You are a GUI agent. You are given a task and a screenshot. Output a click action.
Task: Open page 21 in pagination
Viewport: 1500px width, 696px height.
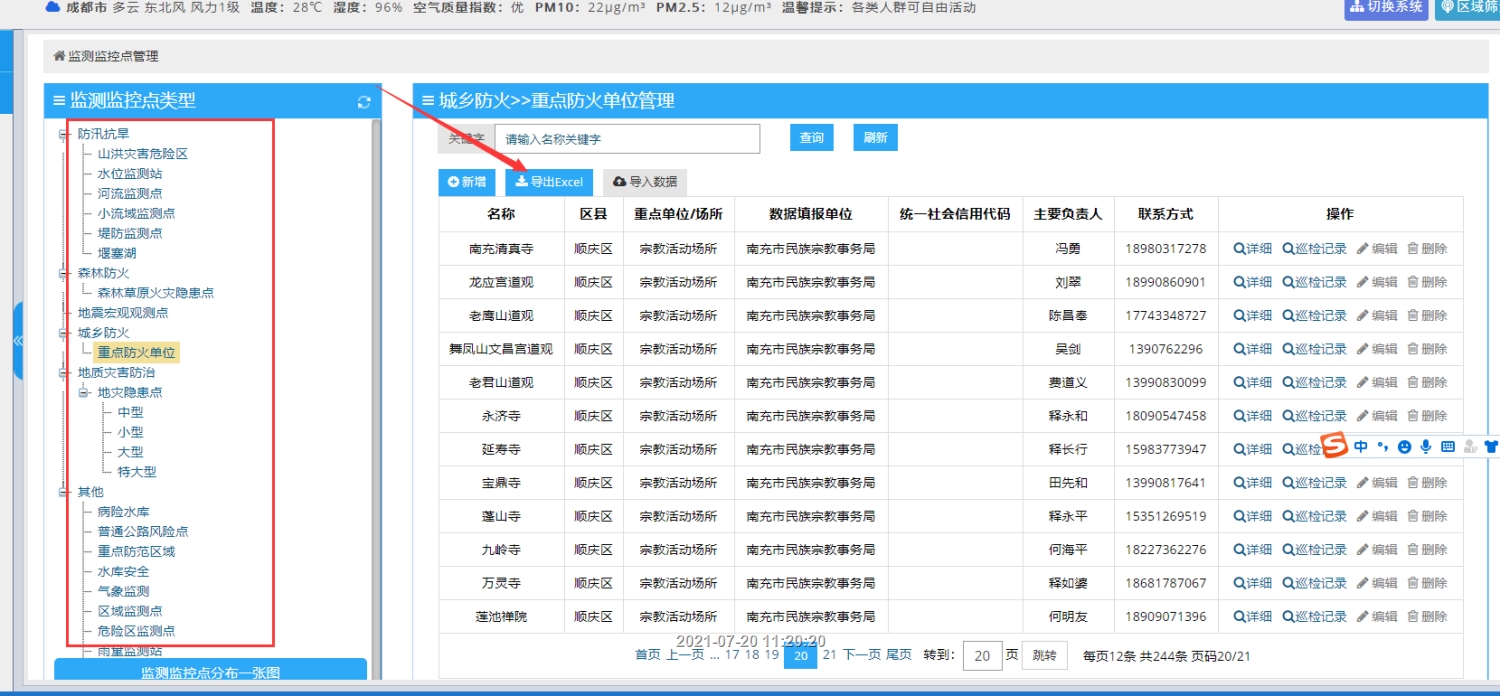pyautogui.click(x=829, y=655)
